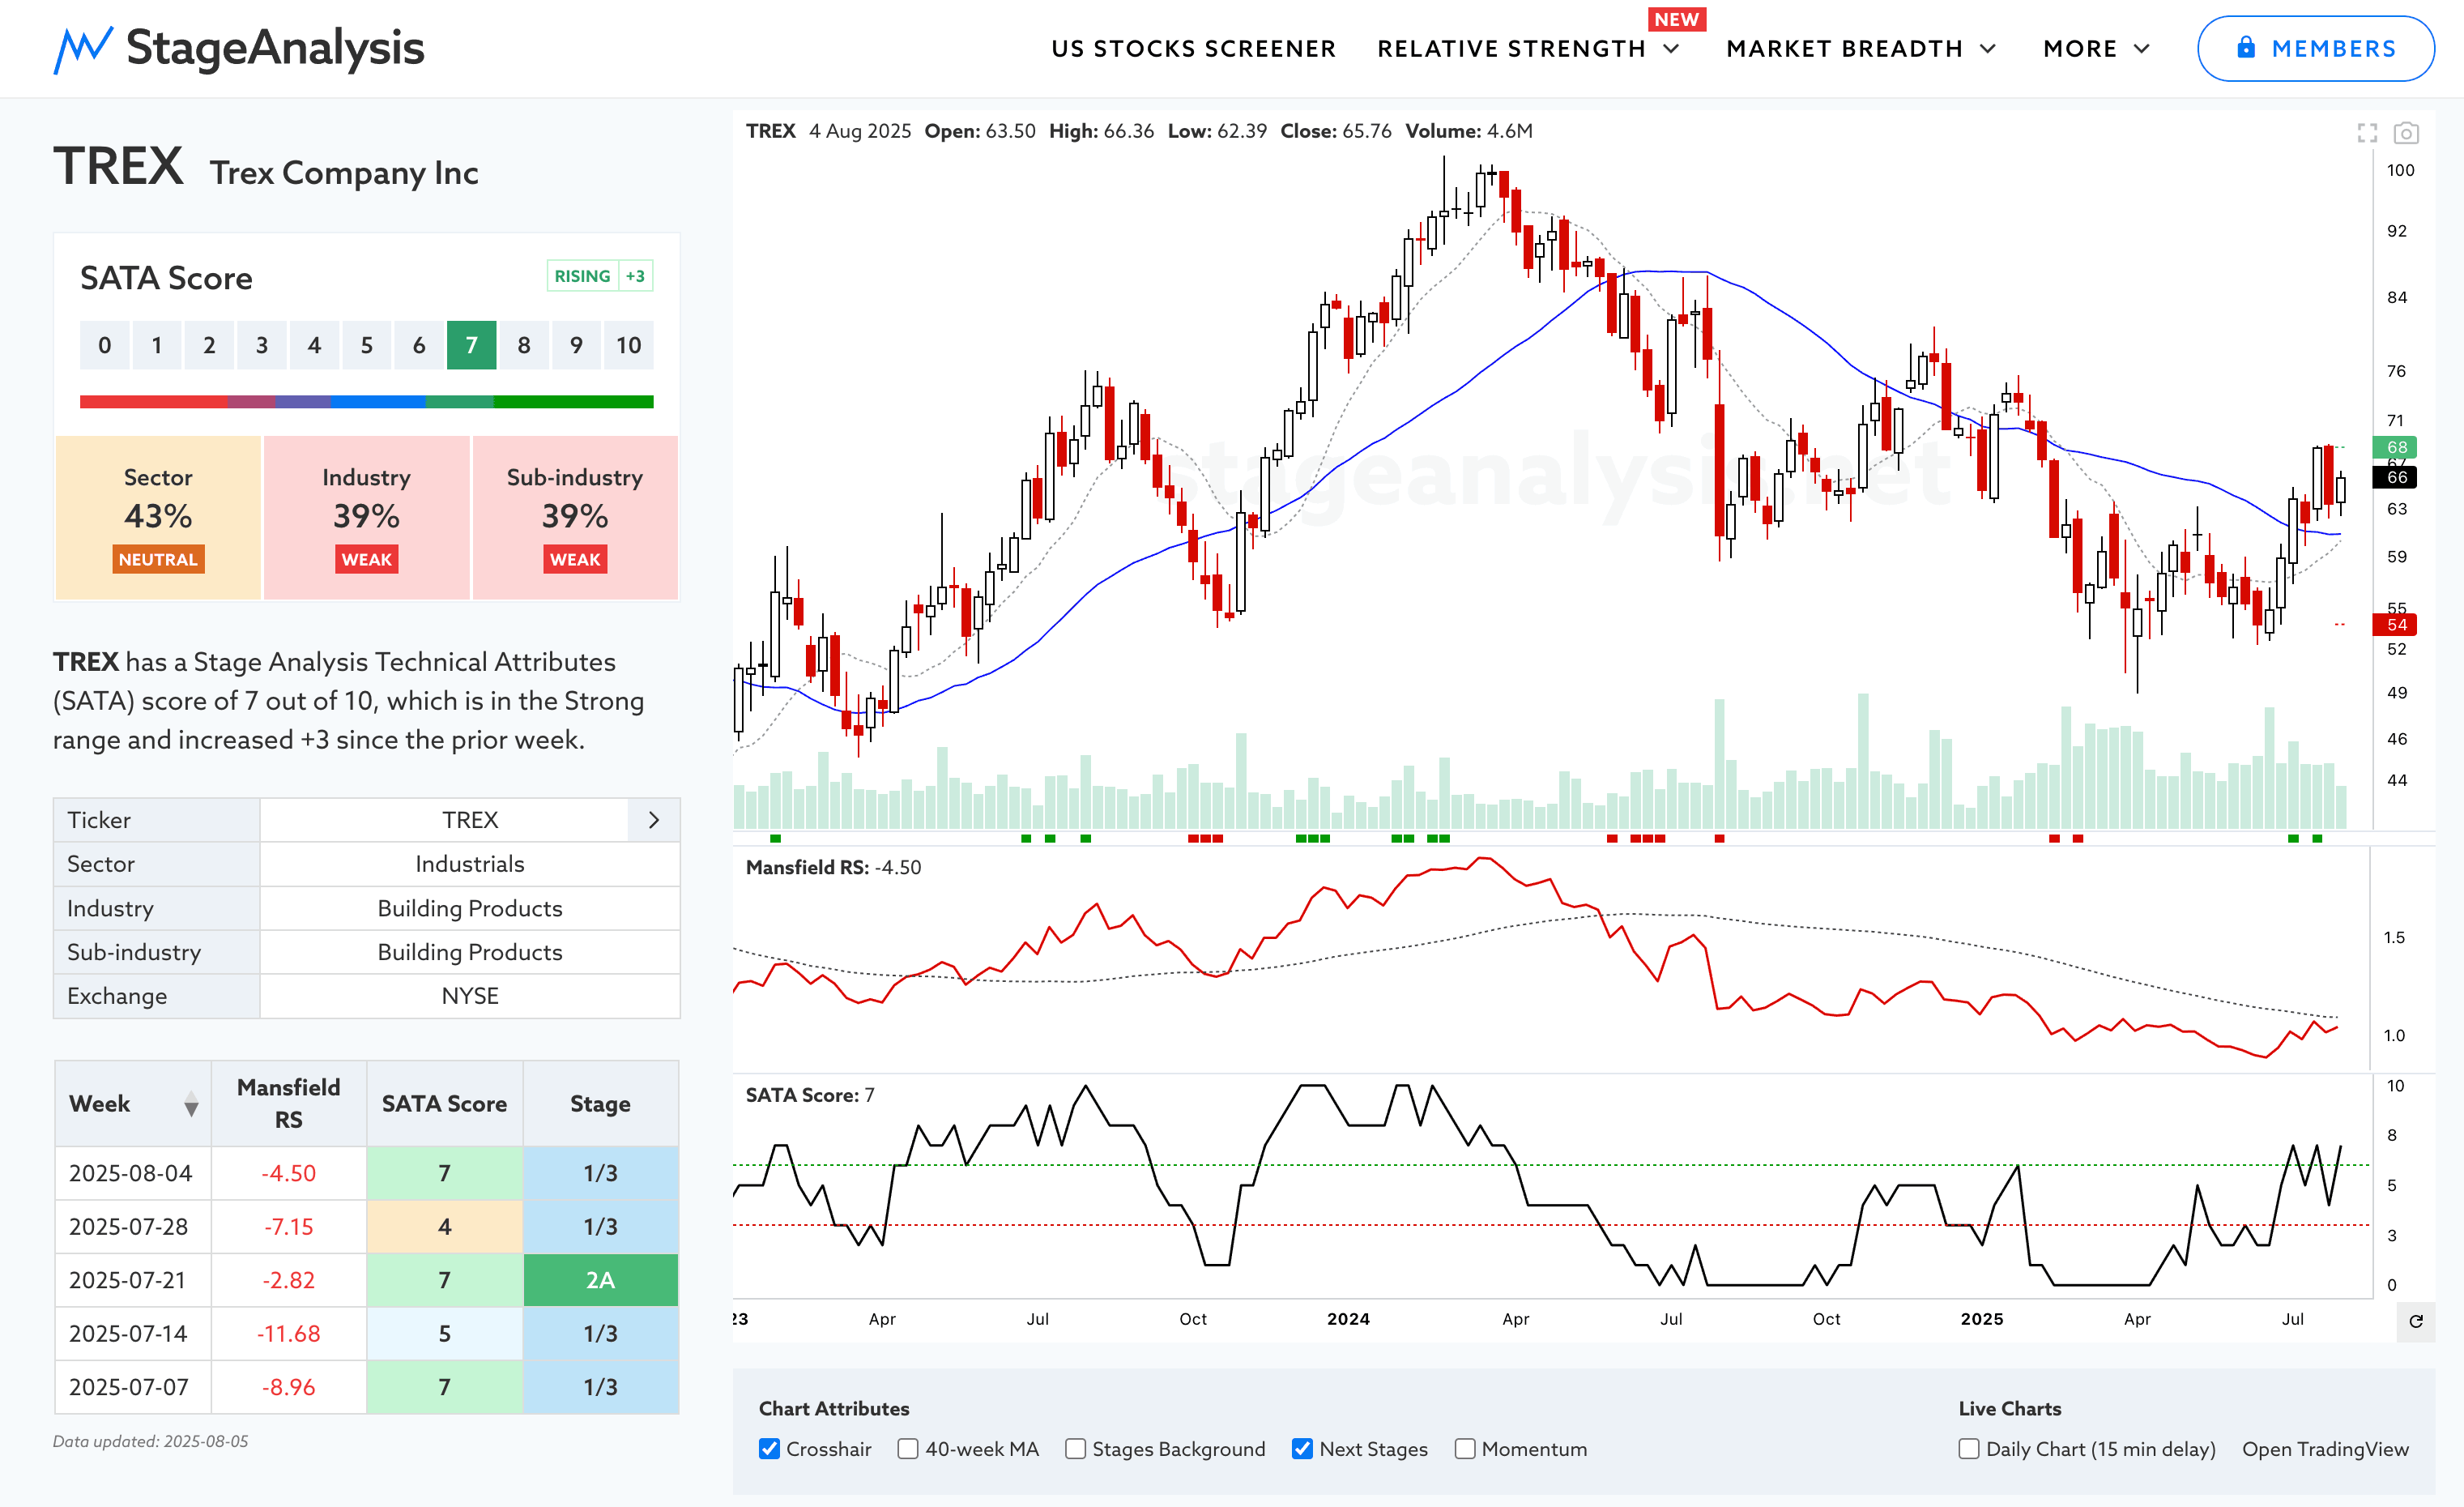
Task: Click the SATA score 5 for 2025-07-14
Action: (x=444, y=1334)
